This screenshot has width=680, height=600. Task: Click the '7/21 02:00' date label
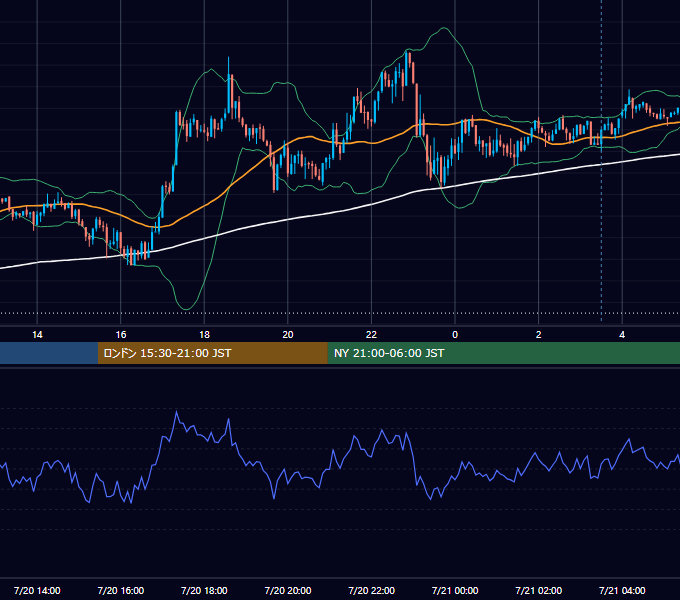[x=539, y=590]
